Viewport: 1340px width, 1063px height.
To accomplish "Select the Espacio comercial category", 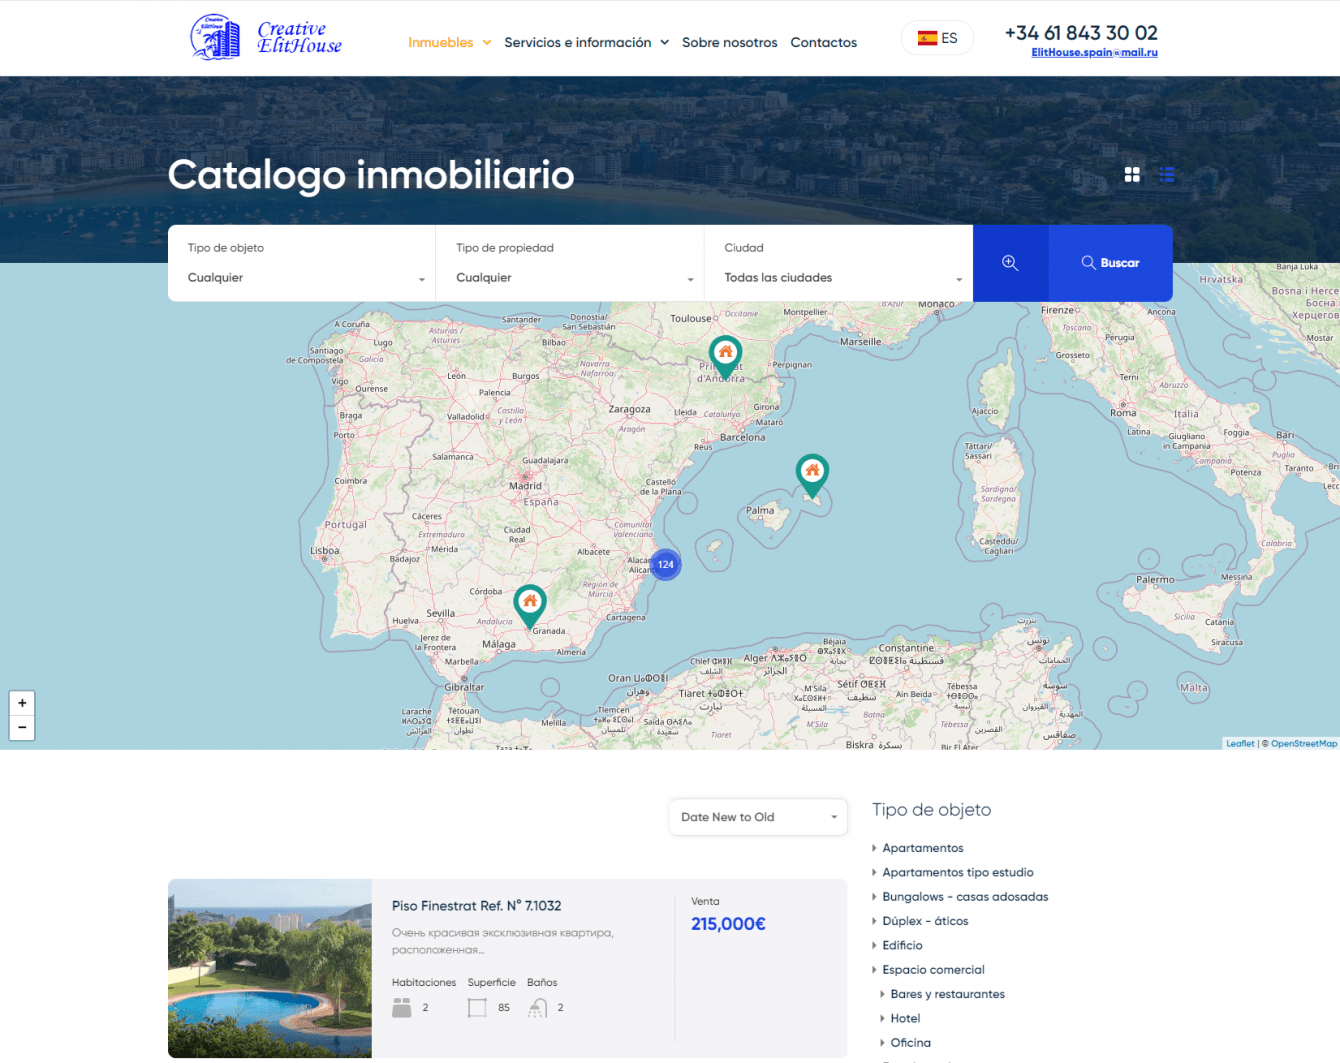I will [933, 970].
